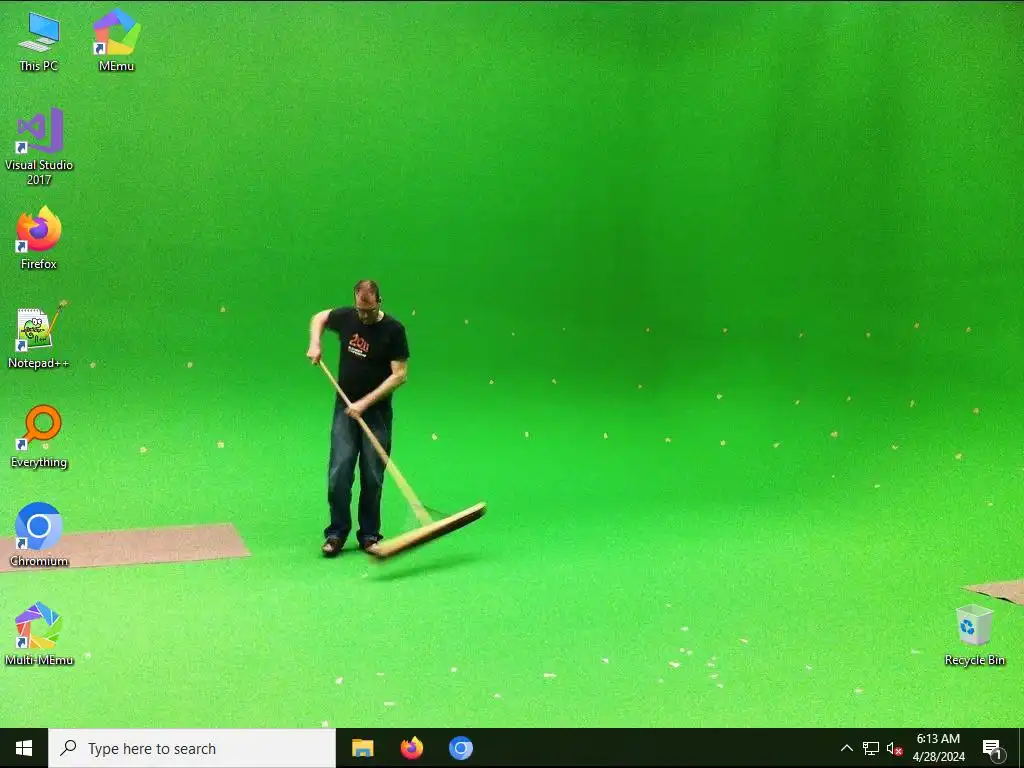Open the Windows Start menu
Viewport: 1024px width, 768px height.
coord(24,748)
